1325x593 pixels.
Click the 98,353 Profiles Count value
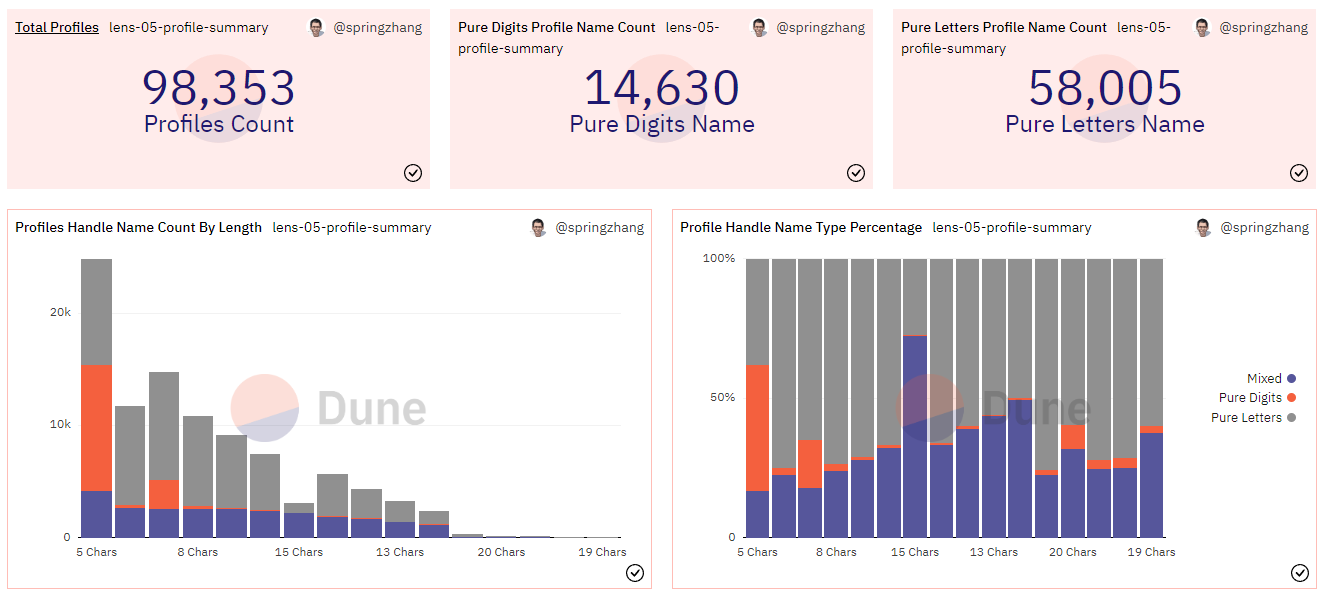[219, 89]
